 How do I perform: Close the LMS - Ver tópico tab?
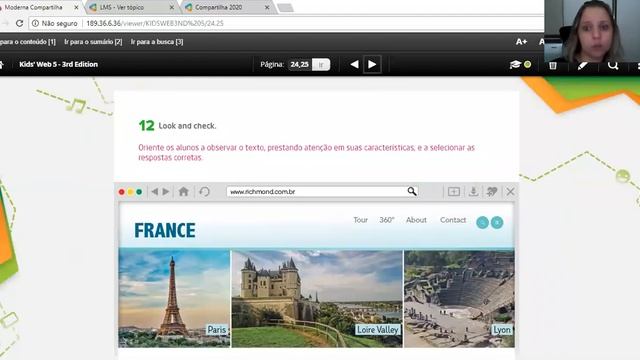pos(171,7)
